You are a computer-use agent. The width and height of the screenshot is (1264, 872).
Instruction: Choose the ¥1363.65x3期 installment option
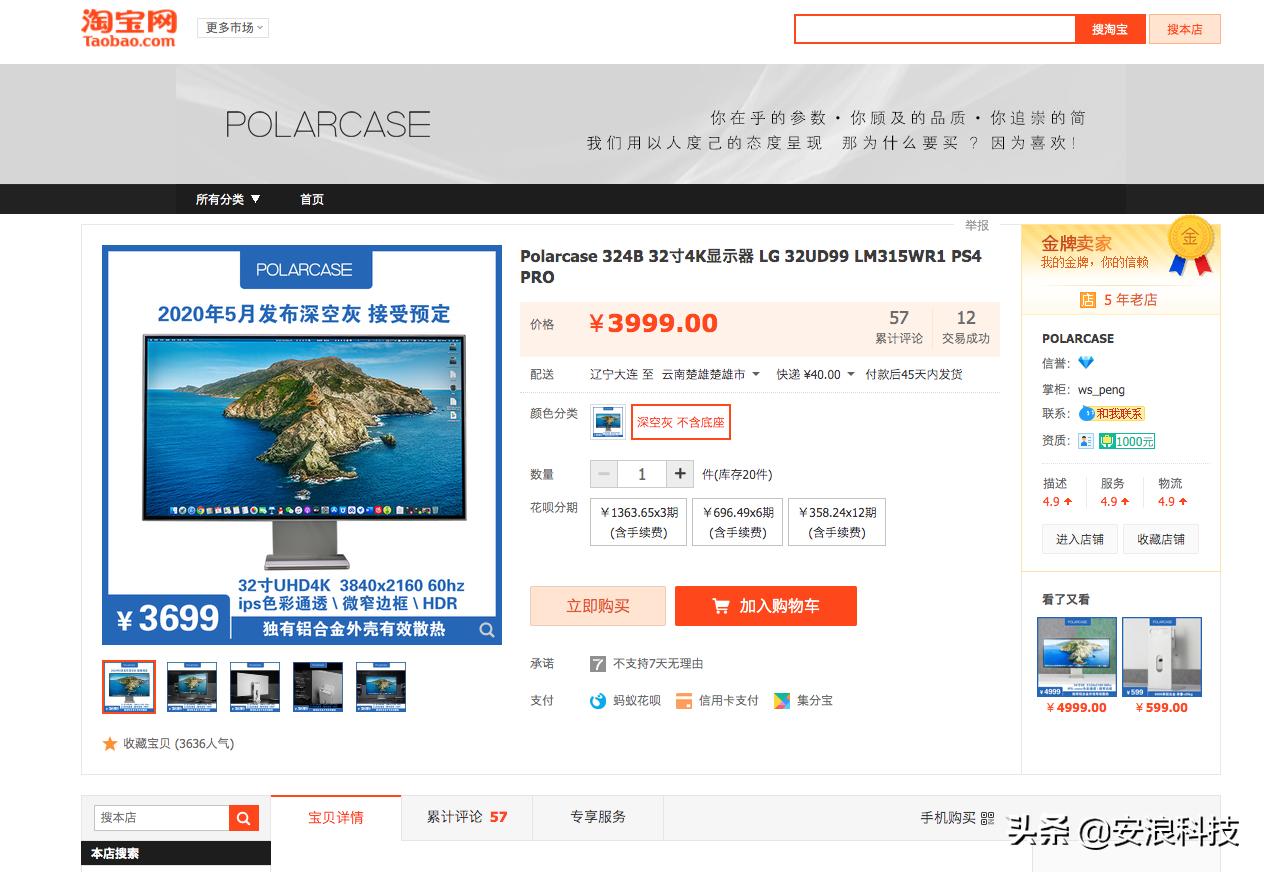coord(638,522)
